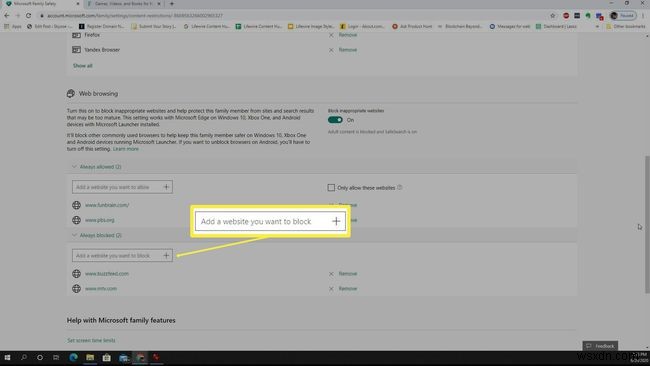Switch to Games, Videos, and Books tab
650x366 pixels.
click(x=124, y=4)
